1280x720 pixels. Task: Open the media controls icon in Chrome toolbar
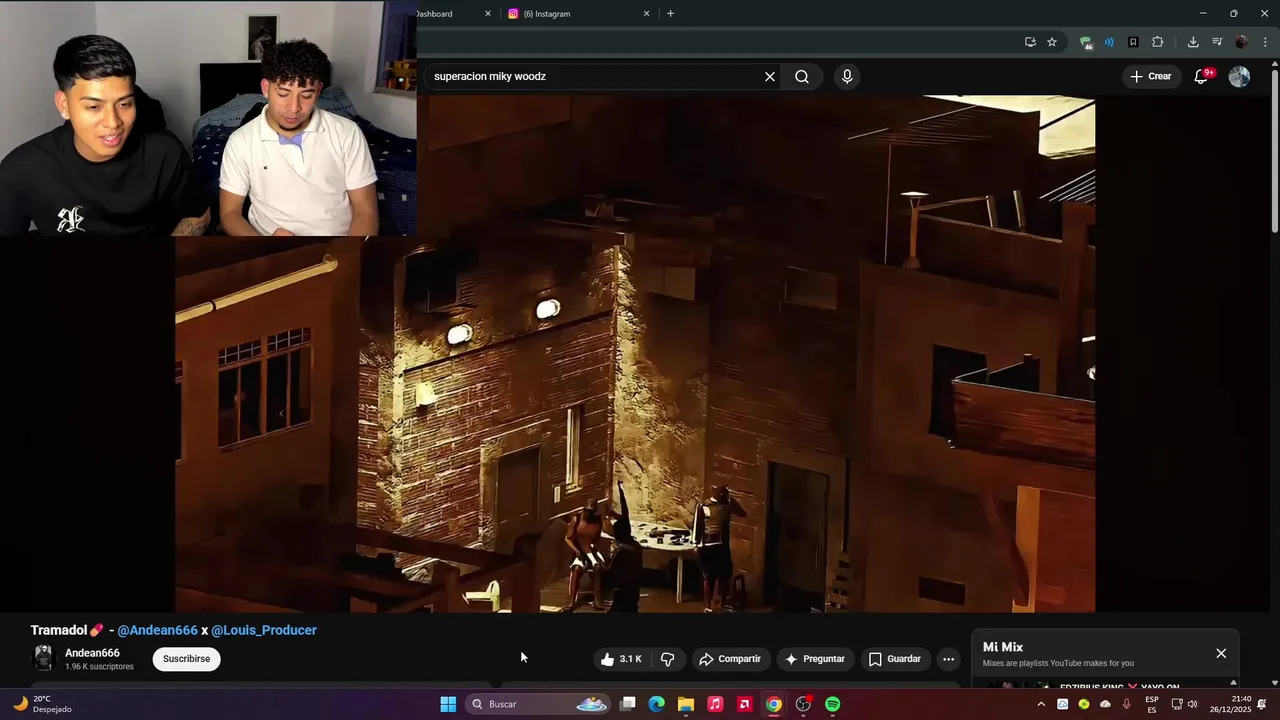point(1217,42)
